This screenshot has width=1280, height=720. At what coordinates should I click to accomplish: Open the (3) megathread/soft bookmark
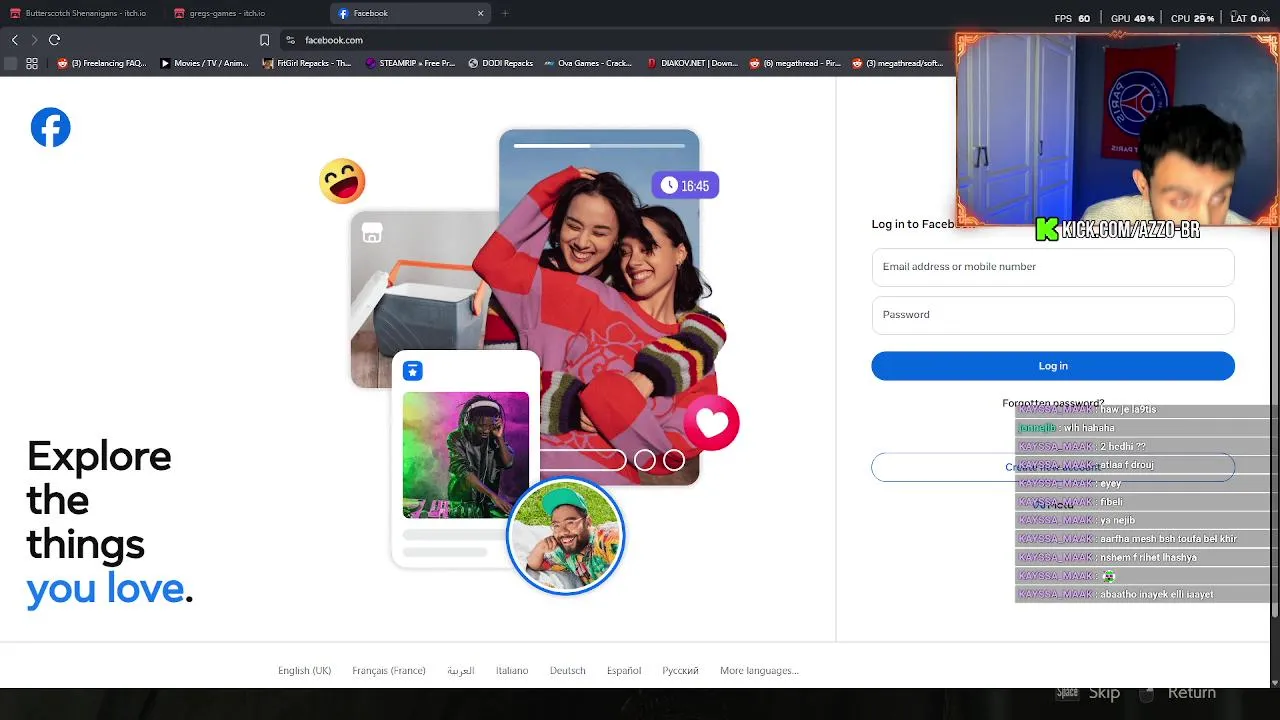coord(898,63)
